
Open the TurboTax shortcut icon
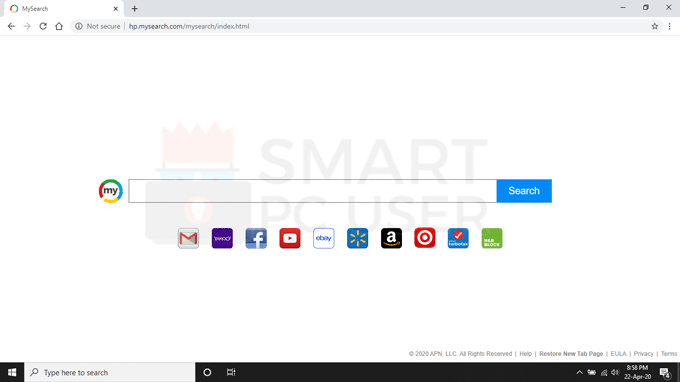(x=458, y=238)
